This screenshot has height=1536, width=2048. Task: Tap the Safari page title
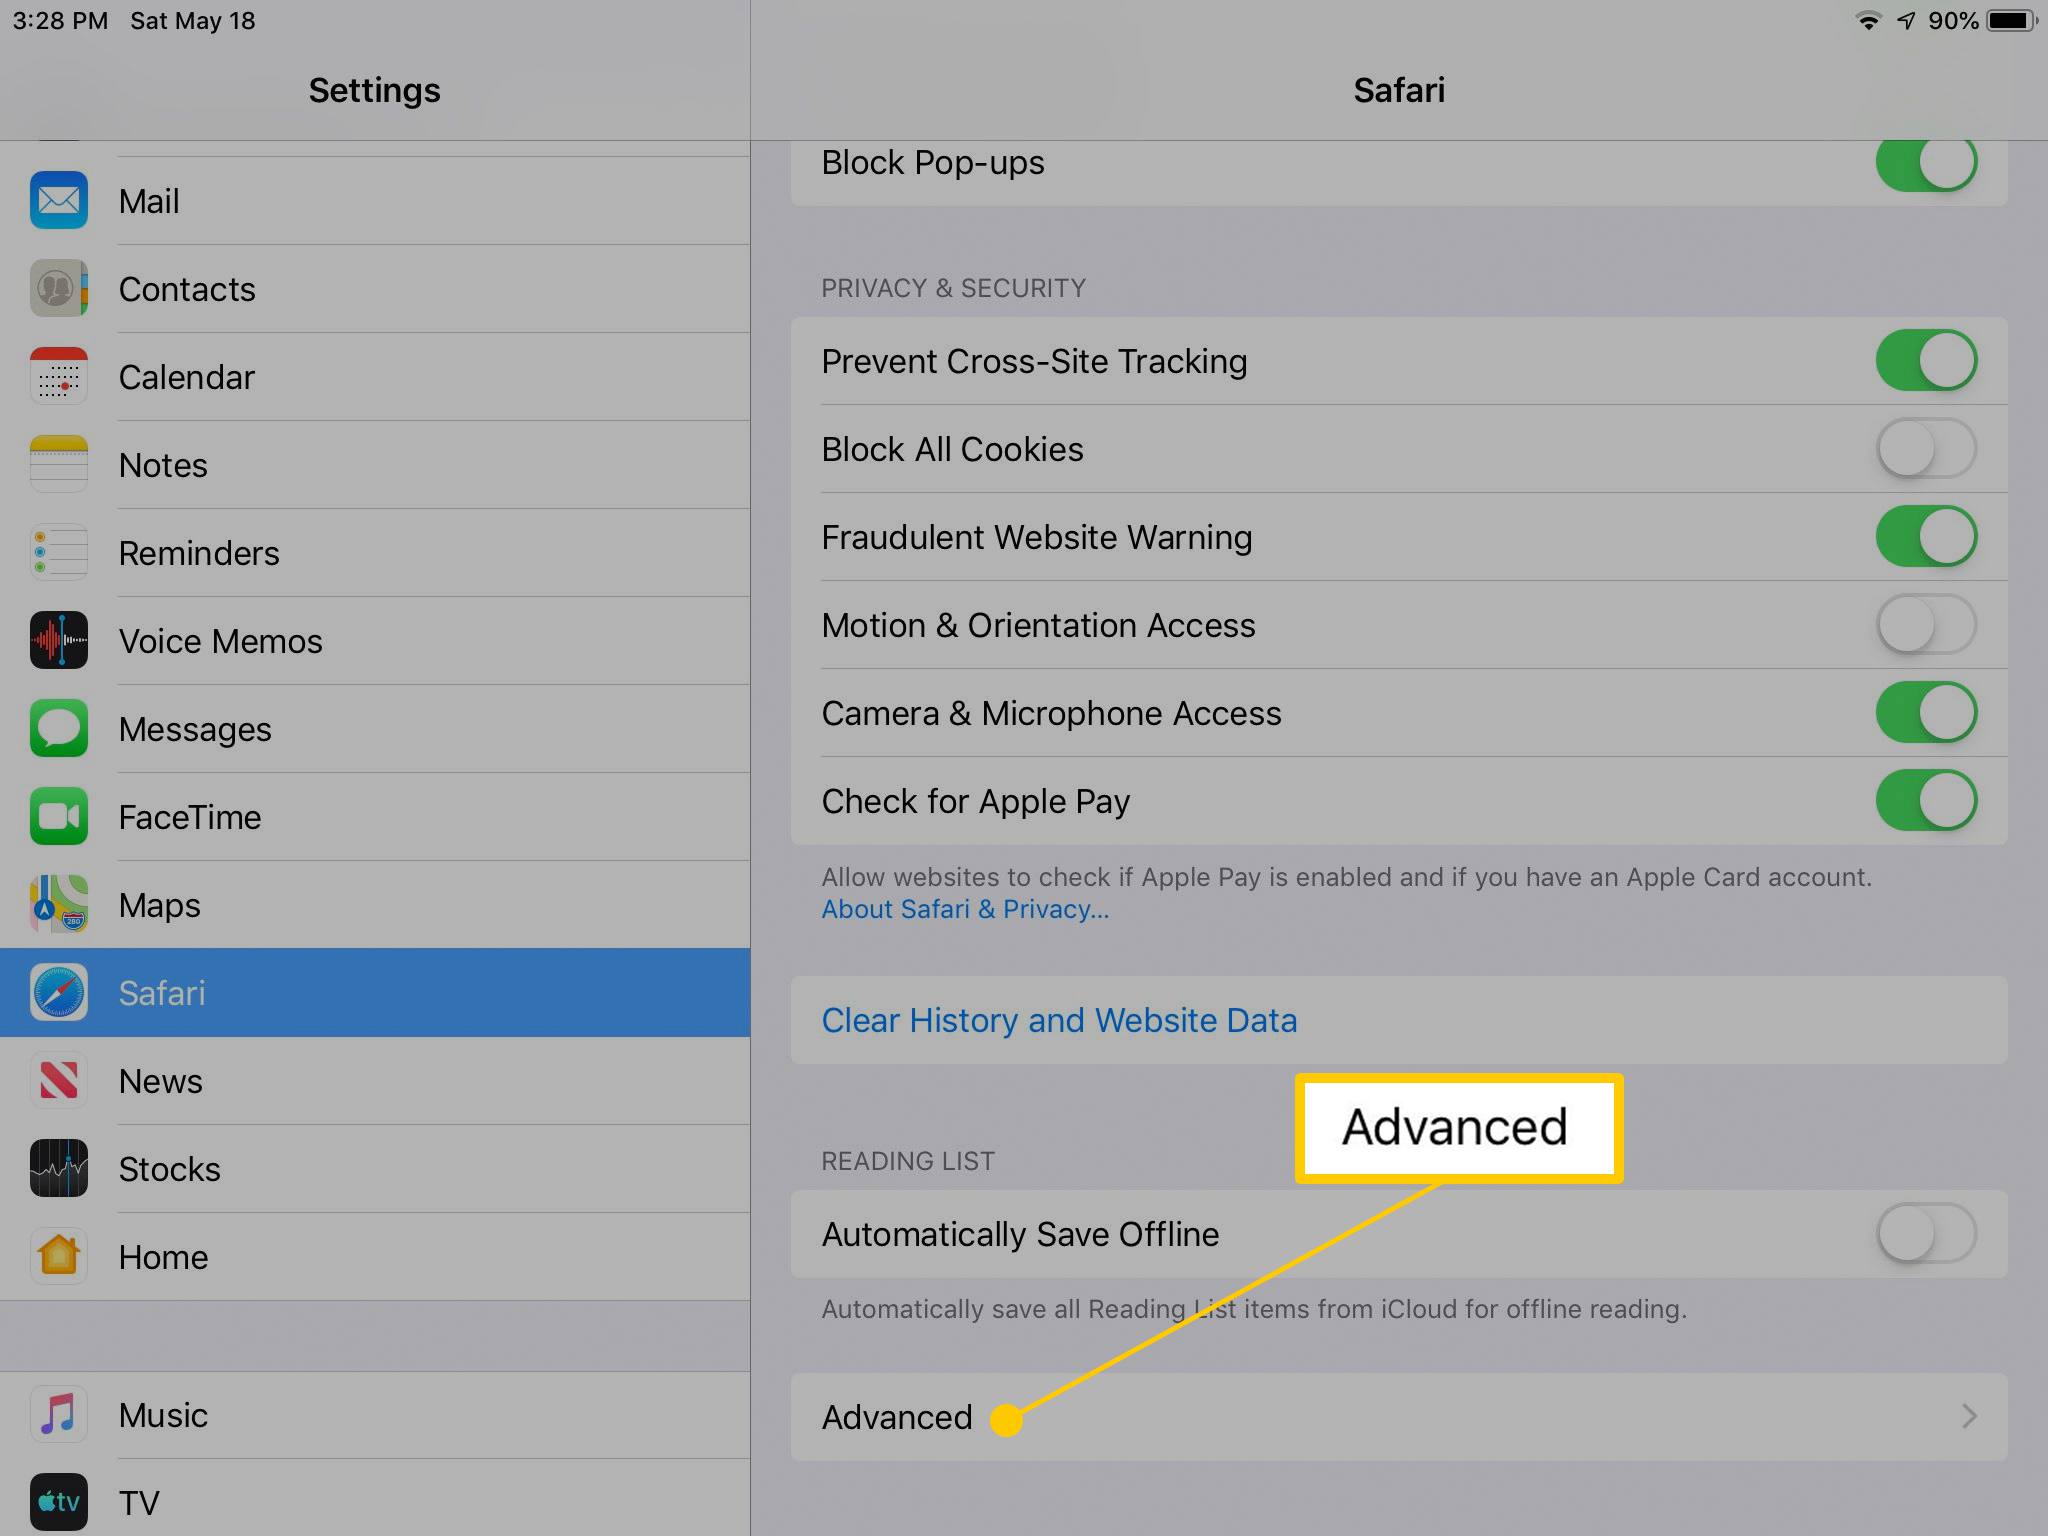(1399, 90)
